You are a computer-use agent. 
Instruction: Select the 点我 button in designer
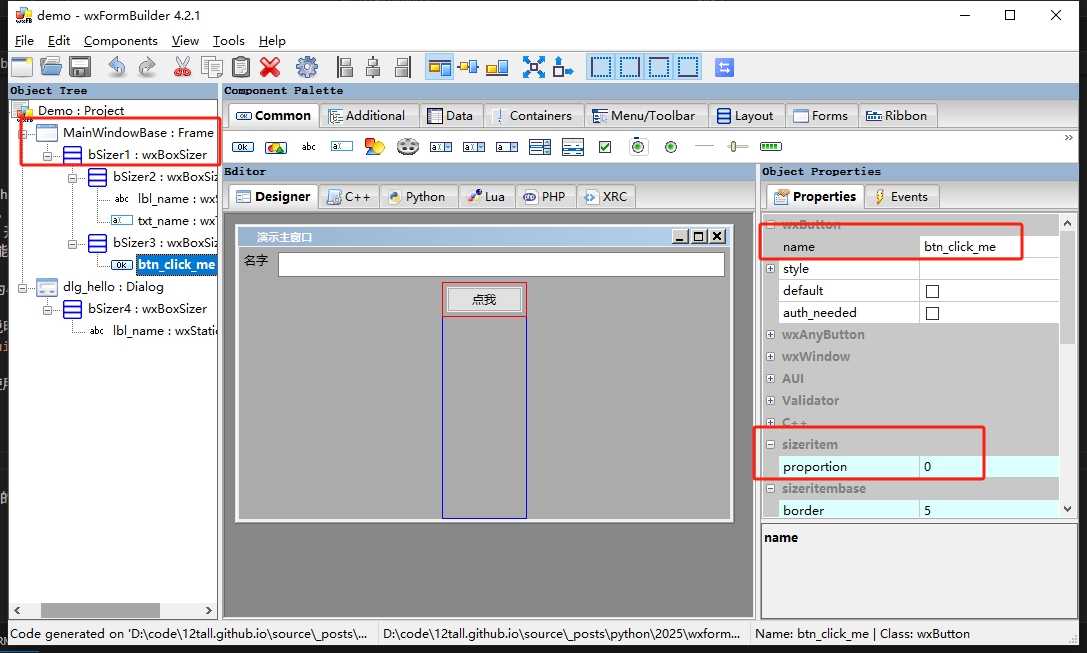tap(485, 299)
